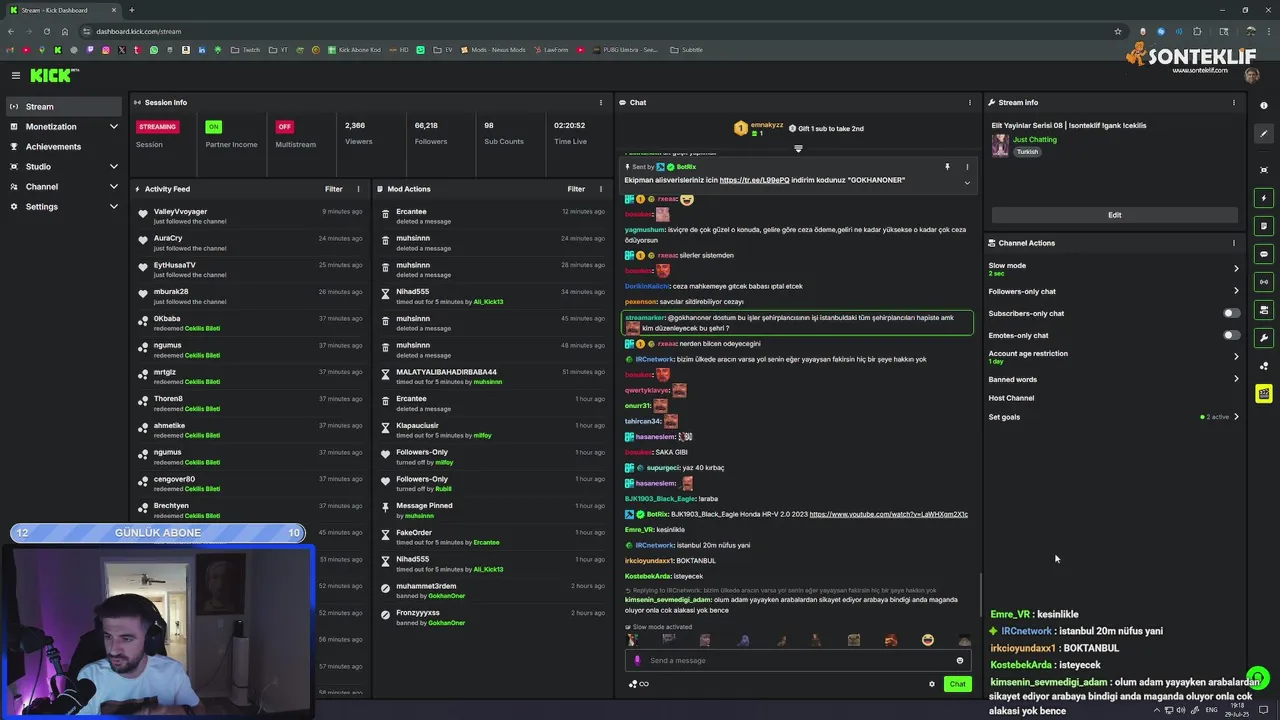Click the Edit button in Stream info
Viewport: 1280px width, 720px height.
click(x=1114, y=215)
